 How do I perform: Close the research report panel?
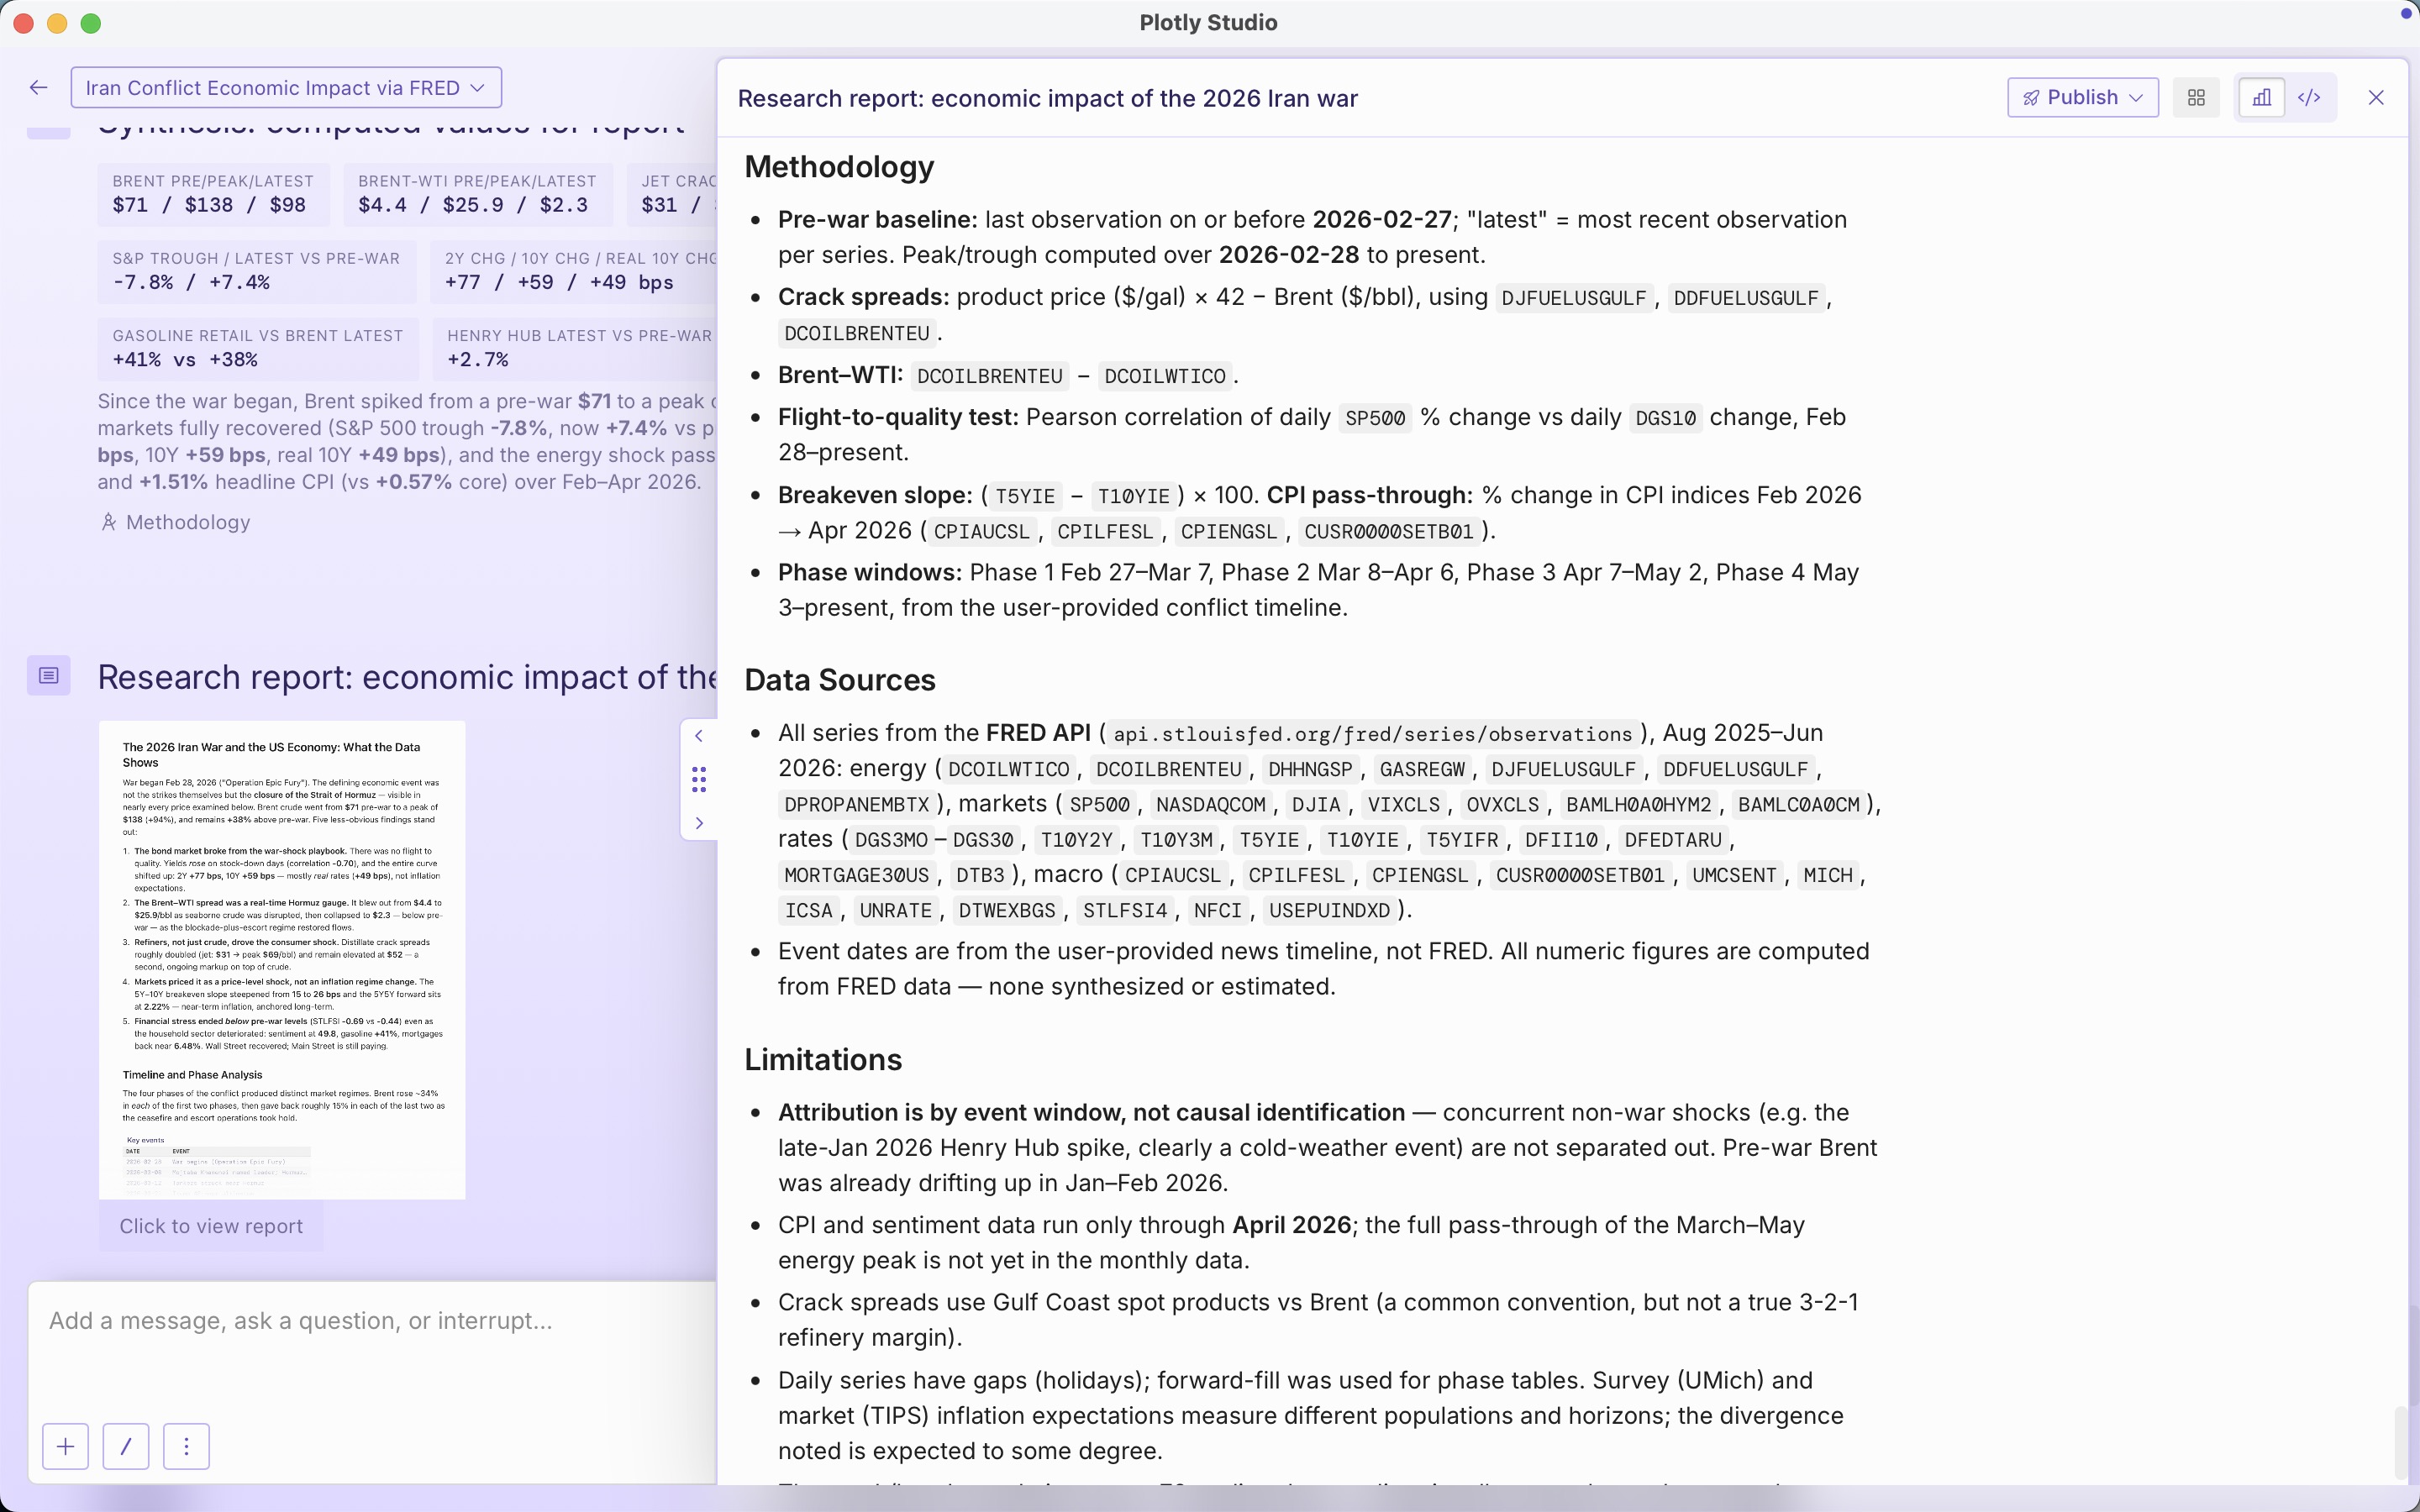click(2376, 97)
